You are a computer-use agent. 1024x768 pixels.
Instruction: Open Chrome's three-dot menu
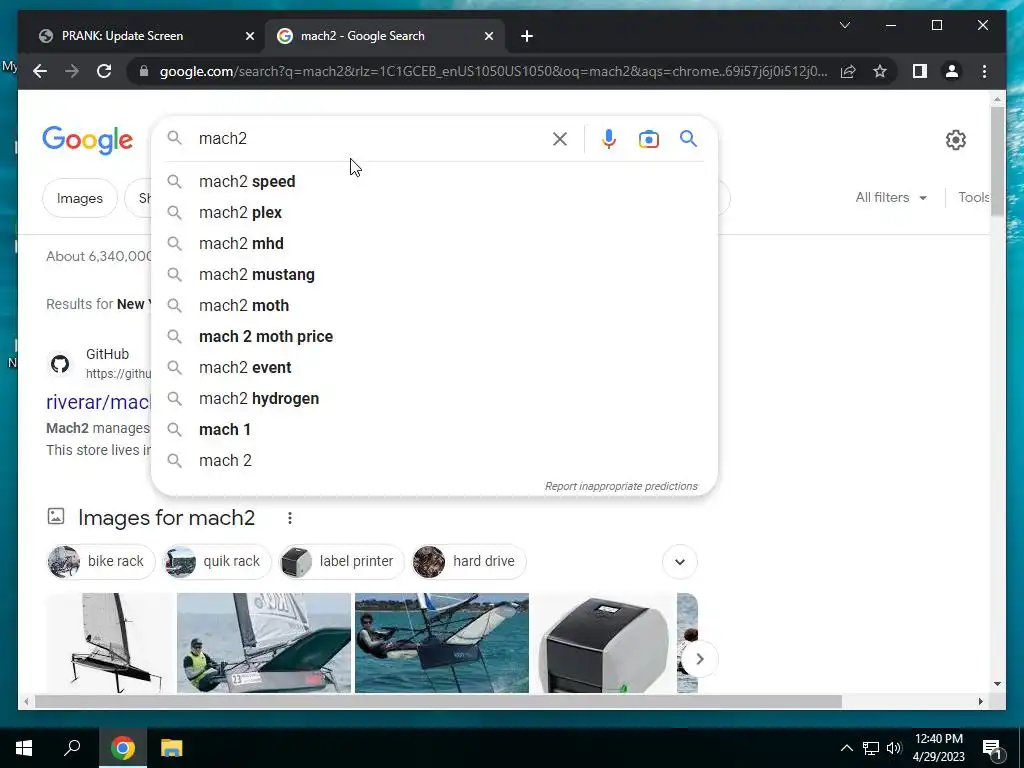984,71
